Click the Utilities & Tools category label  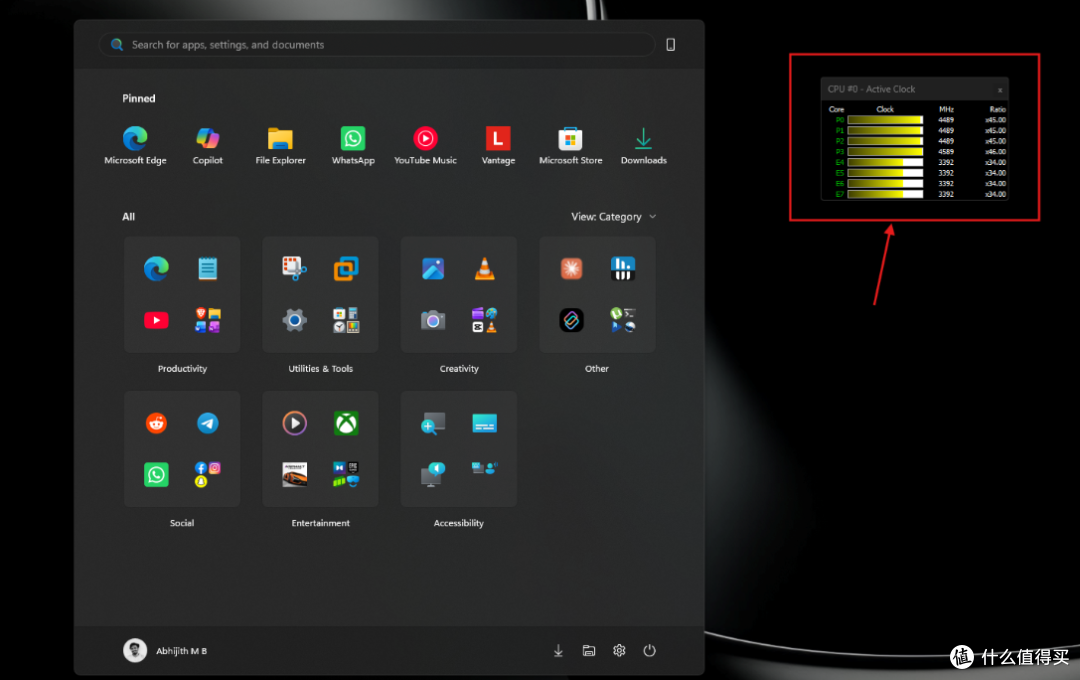coord(320,369)
